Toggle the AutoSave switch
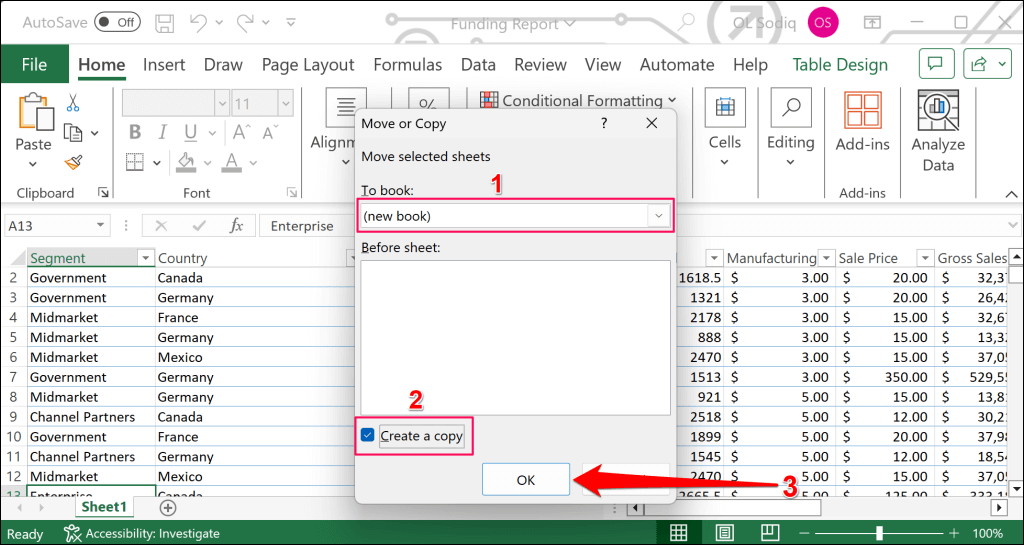Image resolution: width=1024 pixels, height=545 pixels. pyautogui.click(x=118, y=23)
